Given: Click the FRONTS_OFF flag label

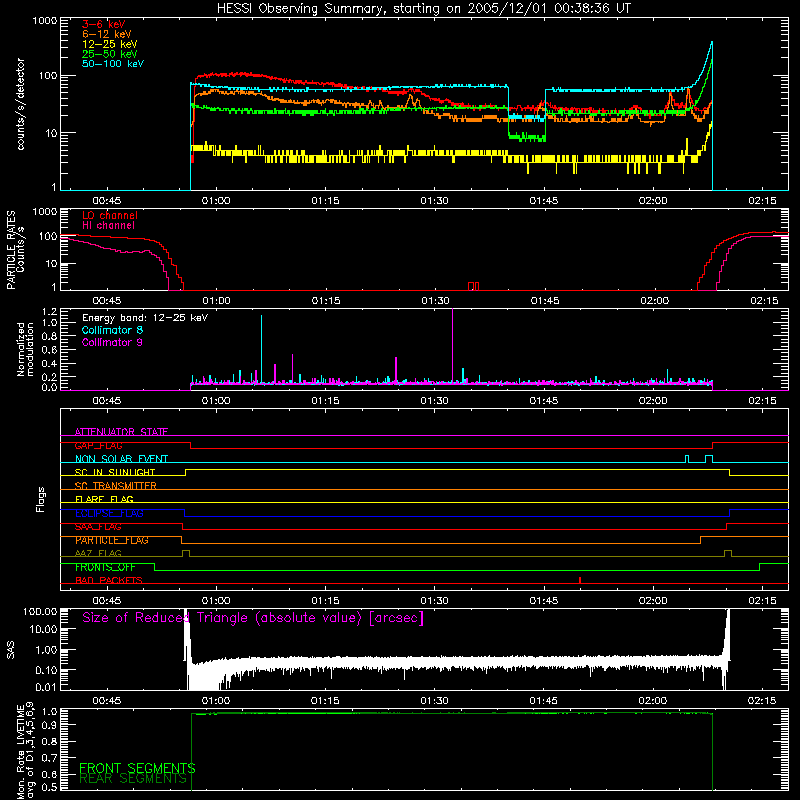Looking at the screenshot, I should (x=105, y=567).
